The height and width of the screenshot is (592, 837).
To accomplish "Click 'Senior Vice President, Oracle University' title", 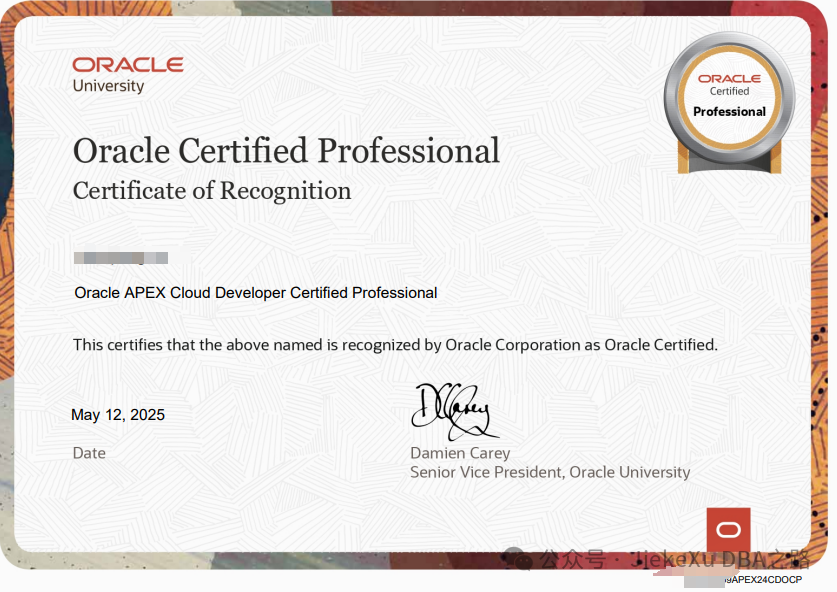I will click(x=550, y=472).
